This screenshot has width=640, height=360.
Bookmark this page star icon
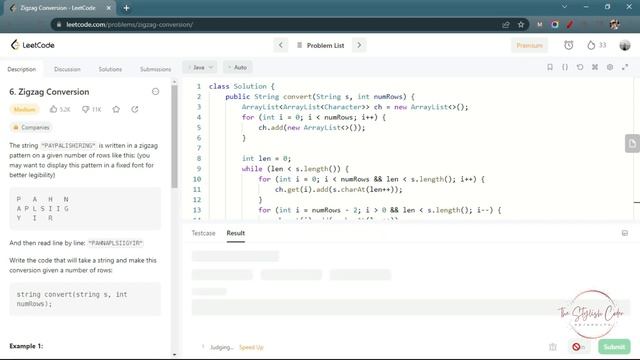point(521,24)
